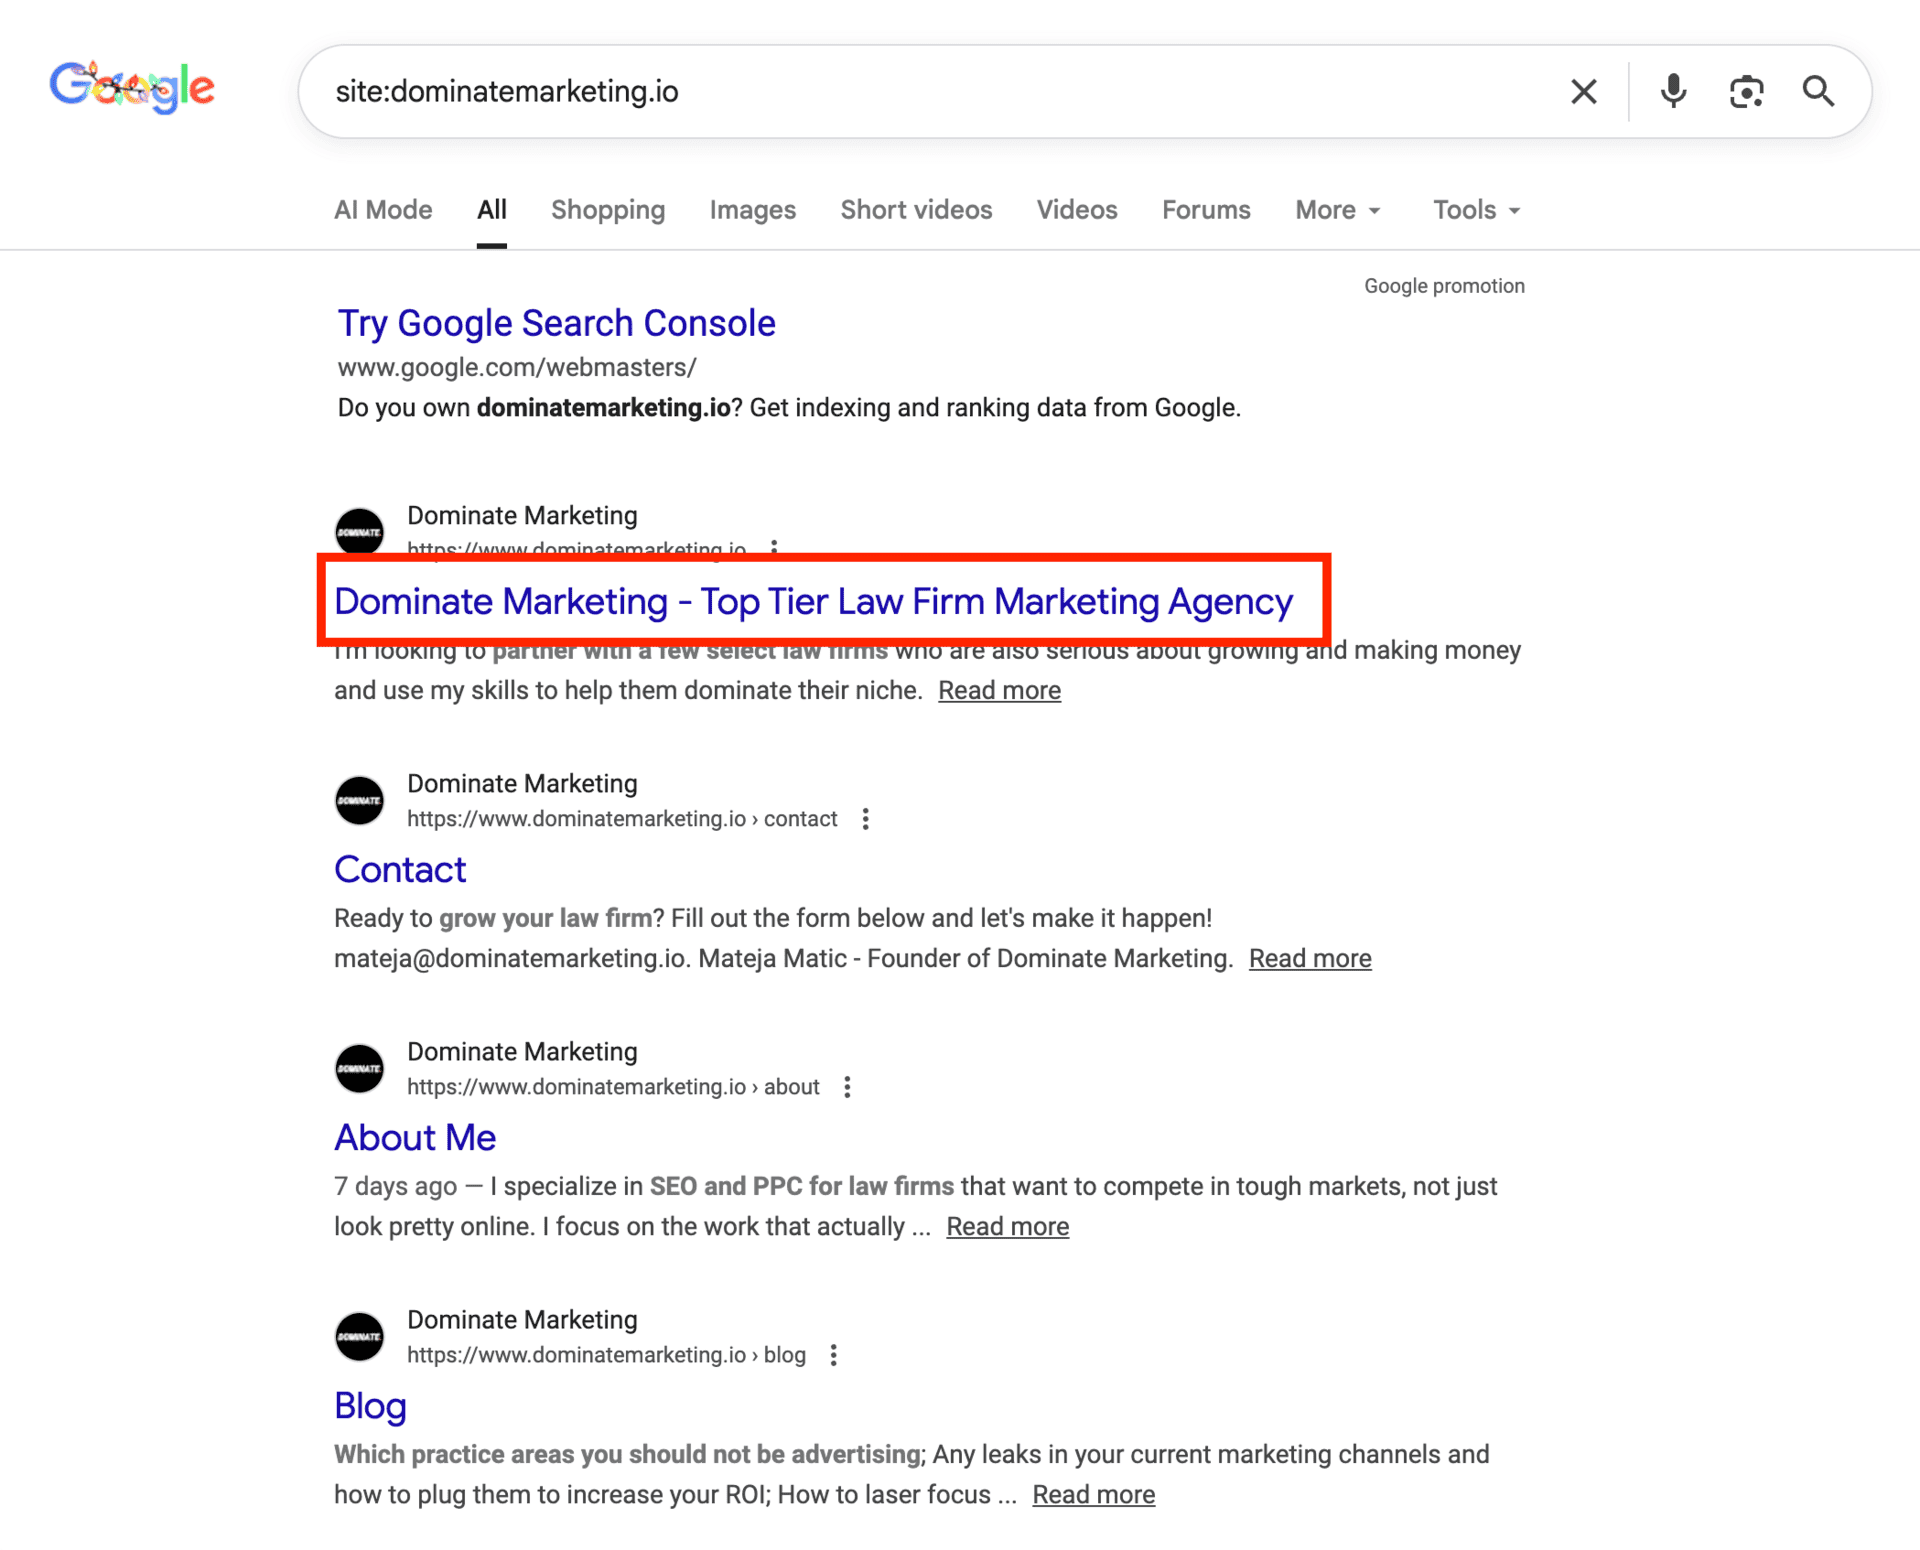Click the magnifying glass search button
1920x1550 pixels.
(1818, 92)
